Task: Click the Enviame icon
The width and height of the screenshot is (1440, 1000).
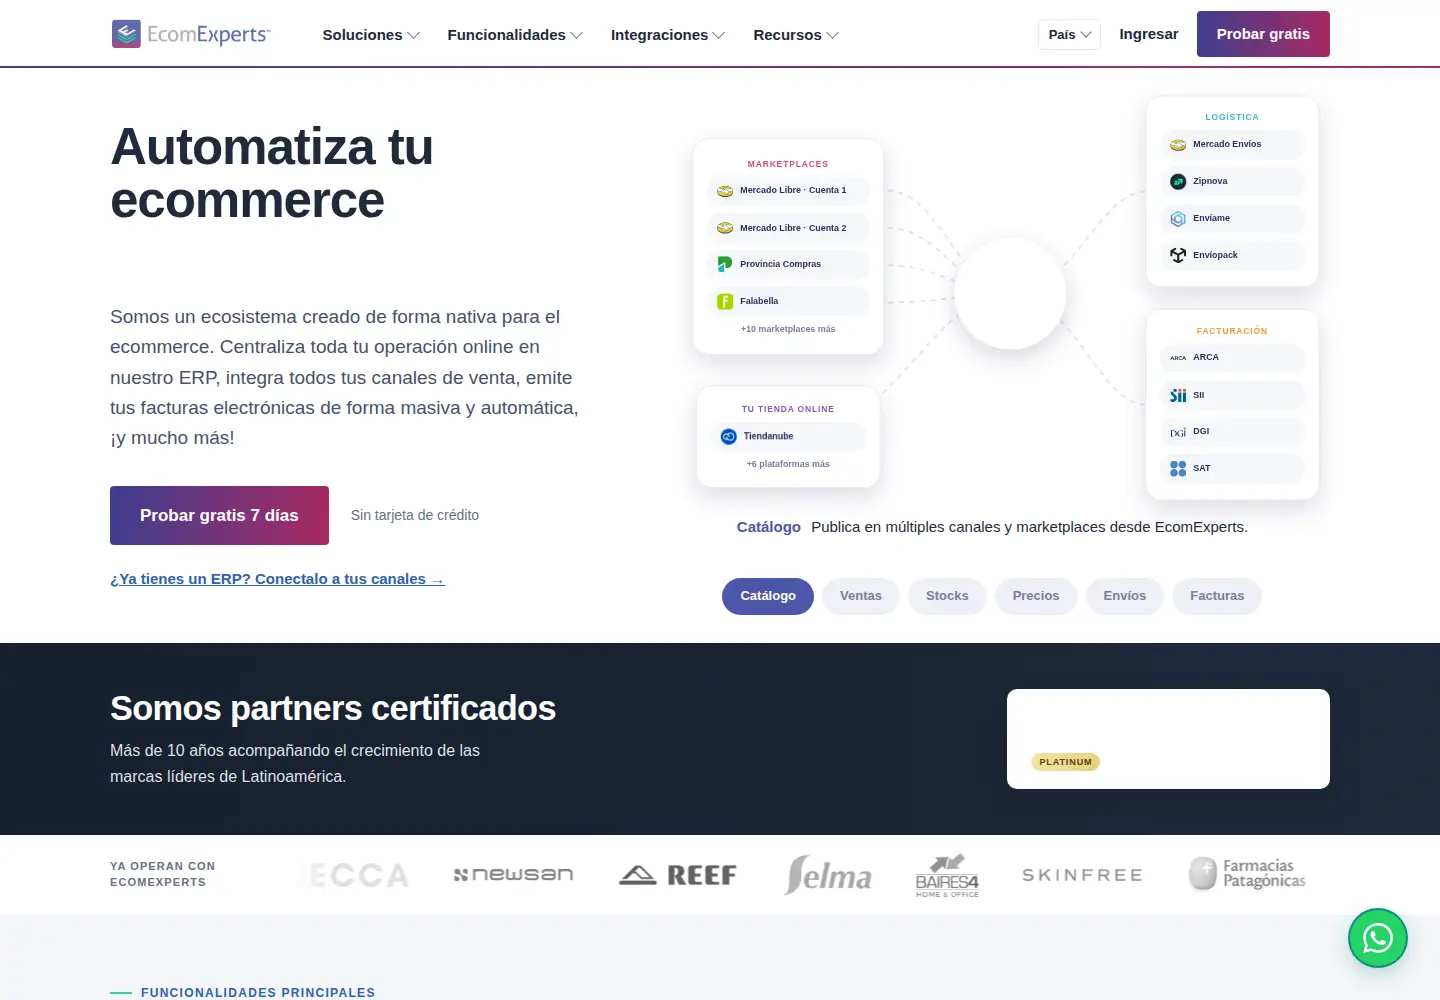Action: pyautogui.click(x=1178, y=218)
